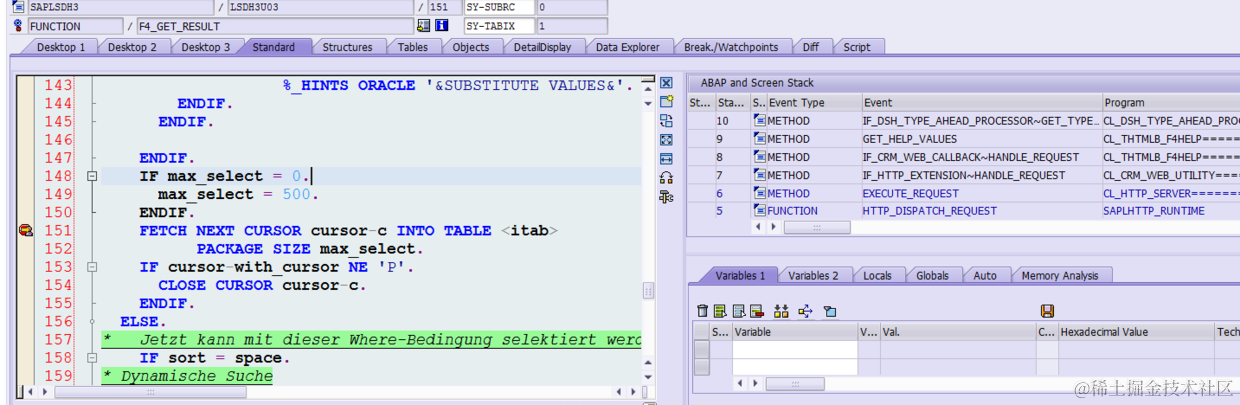Viewport: 1240px width, 405px height.
Task: Click the row selector of first Variables row
Action: [x=702, y=349]
